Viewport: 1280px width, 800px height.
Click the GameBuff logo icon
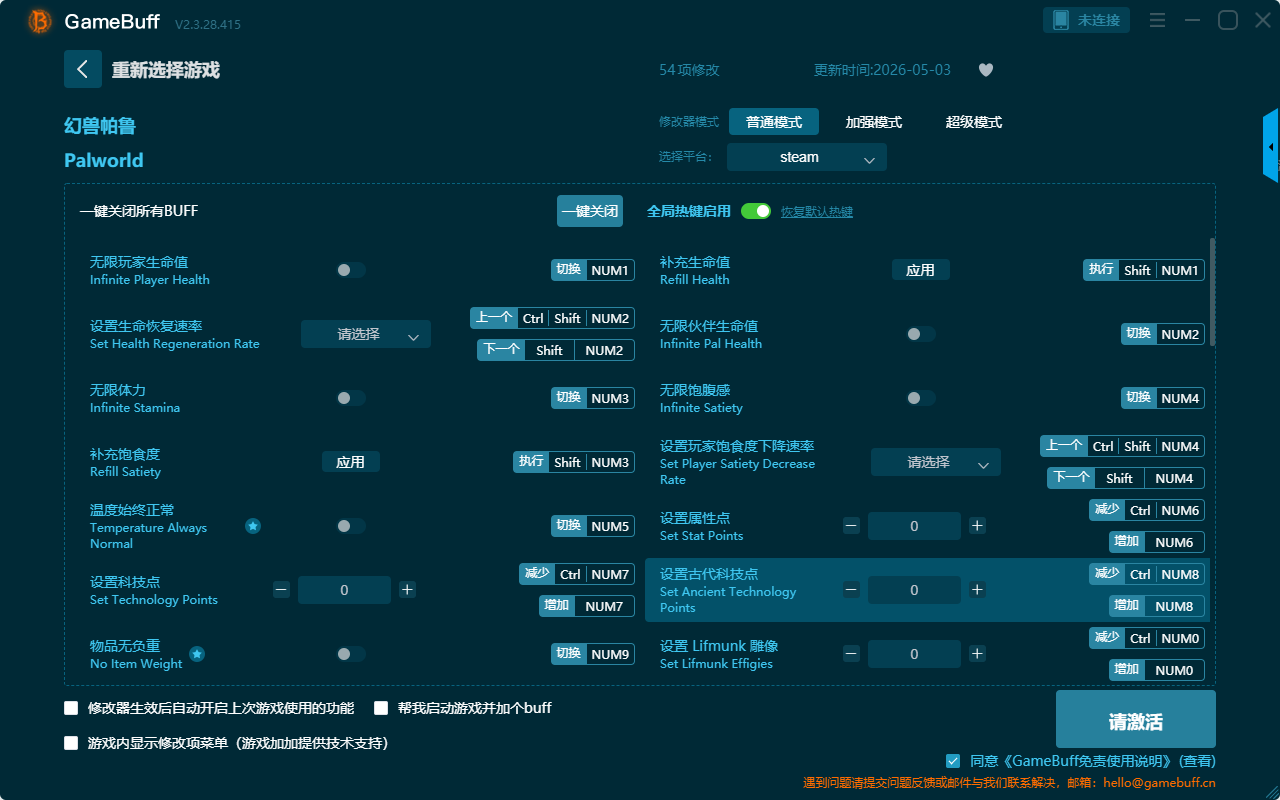point(39,21)
